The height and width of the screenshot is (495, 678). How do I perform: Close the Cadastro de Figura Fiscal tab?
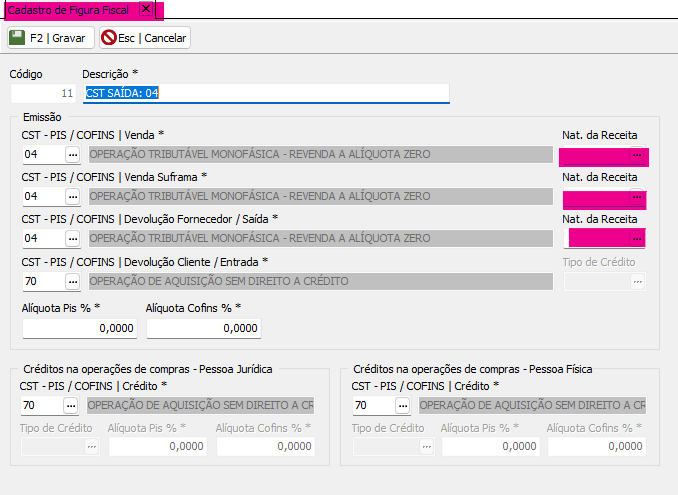pyautogui.click(x=146, y=9)
